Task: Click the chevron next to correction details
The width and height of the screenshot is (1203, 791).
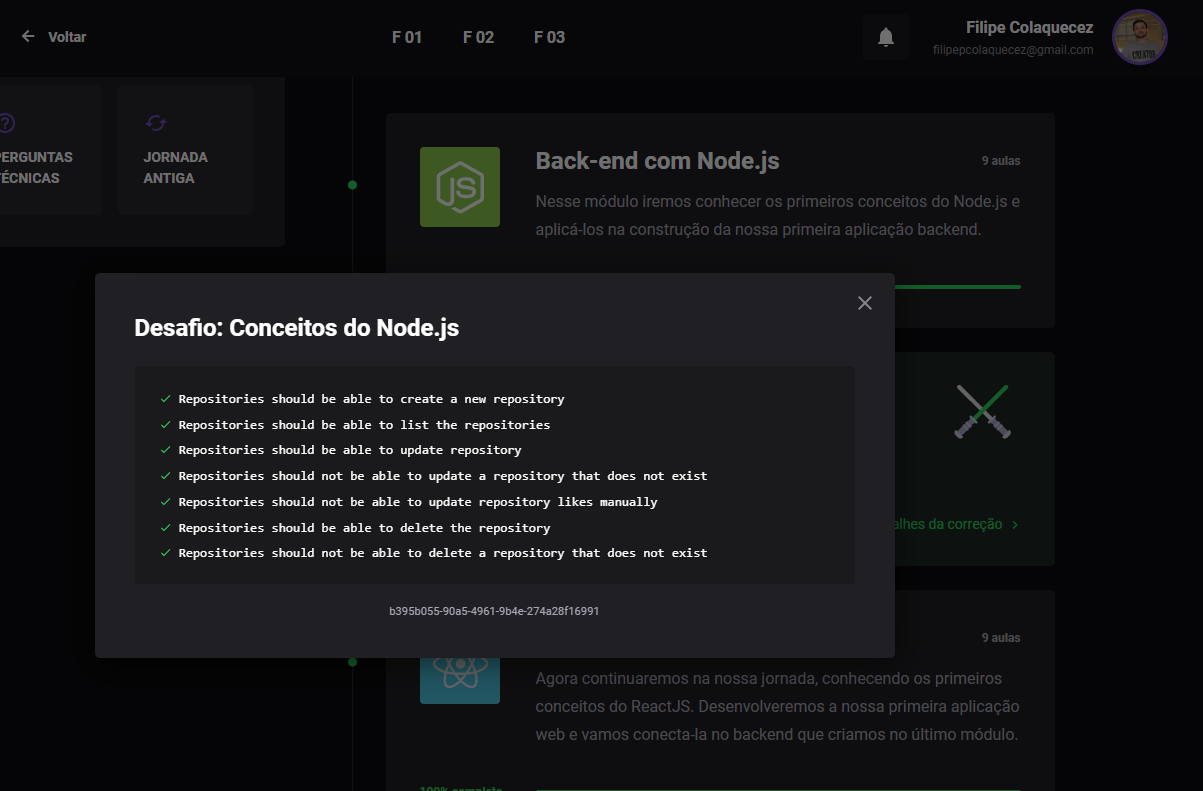Action: (1015, 525)
